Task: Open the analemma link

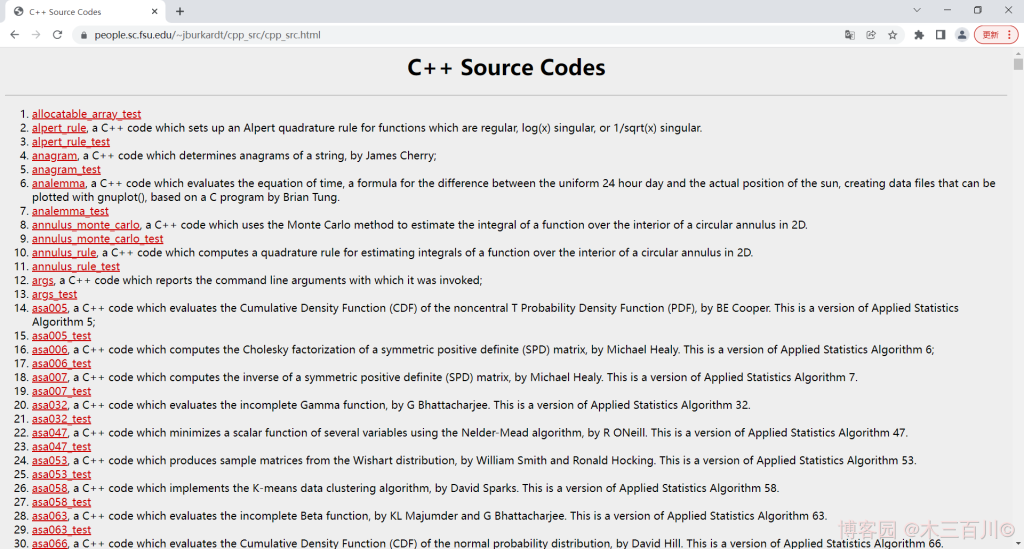Action: [58, 183]
